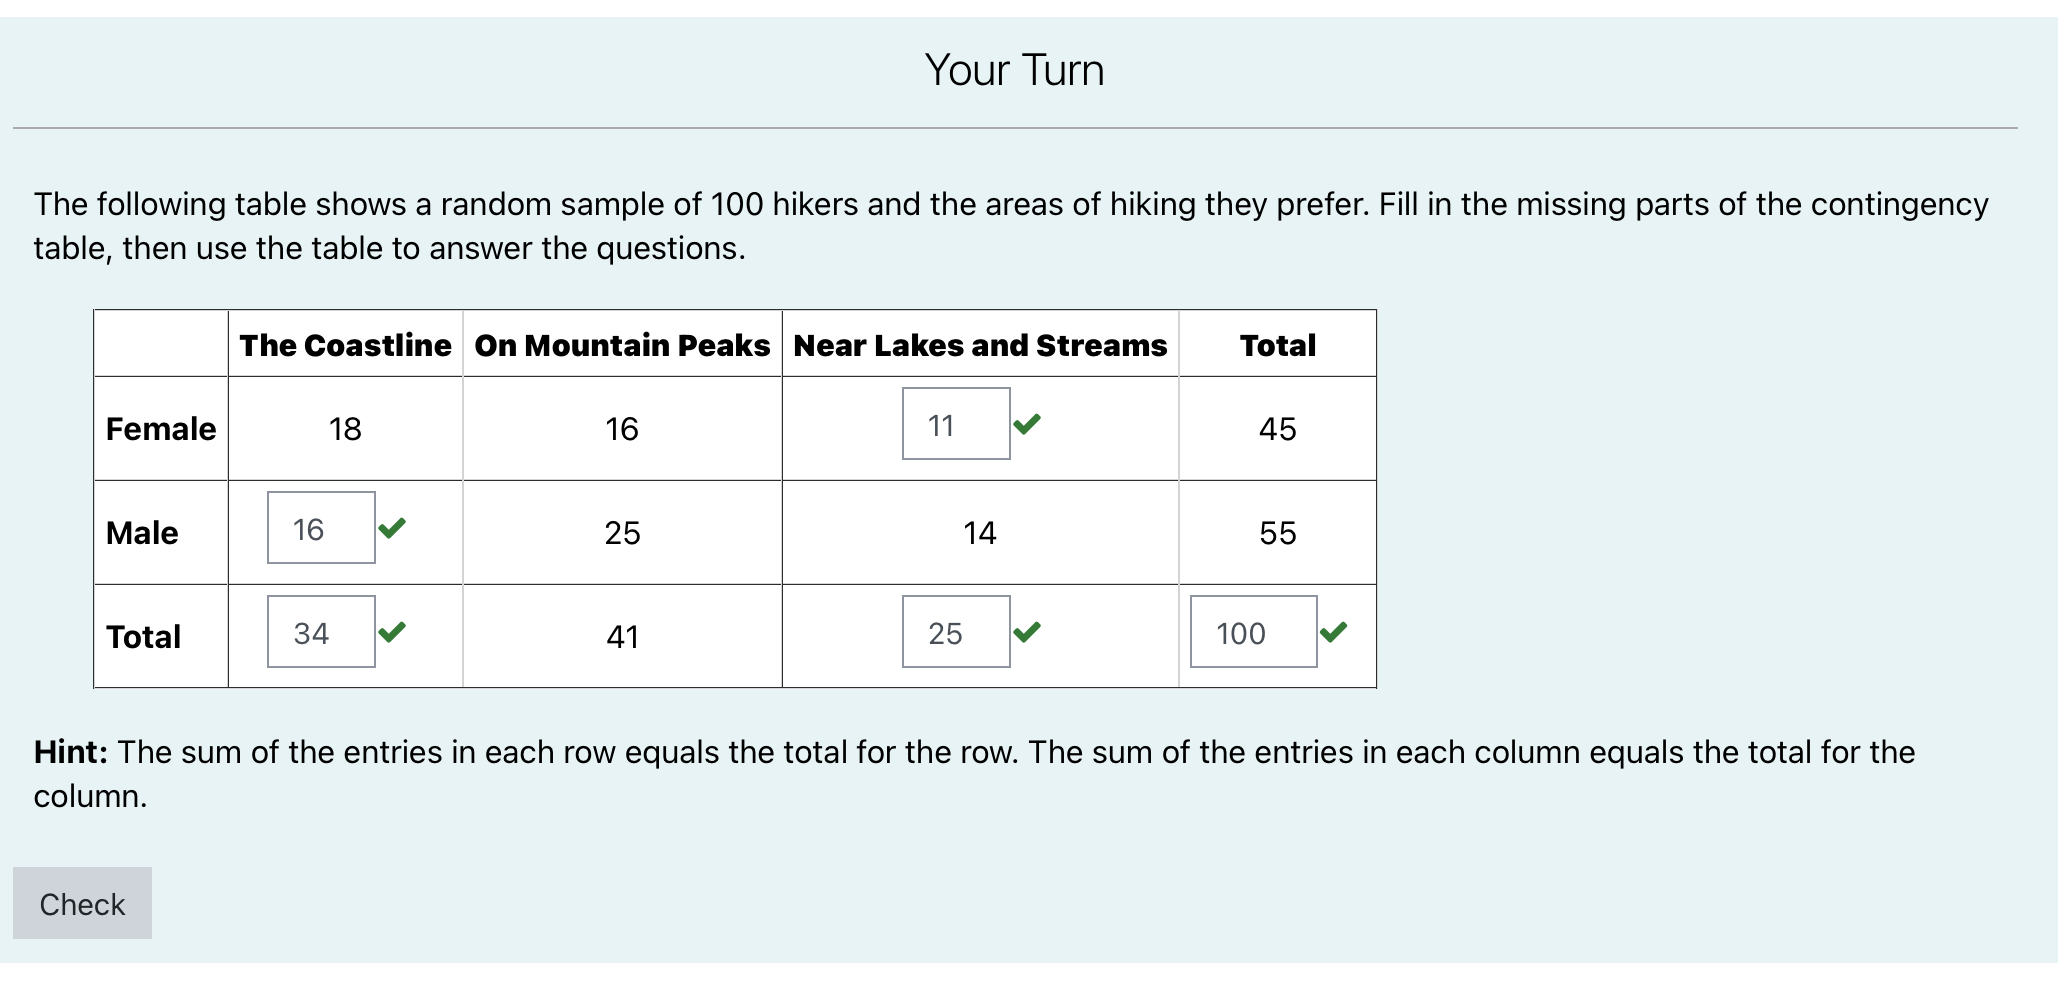2064x984 pixels.
Task: Select the input field showing 34
Action: point(320,631)
